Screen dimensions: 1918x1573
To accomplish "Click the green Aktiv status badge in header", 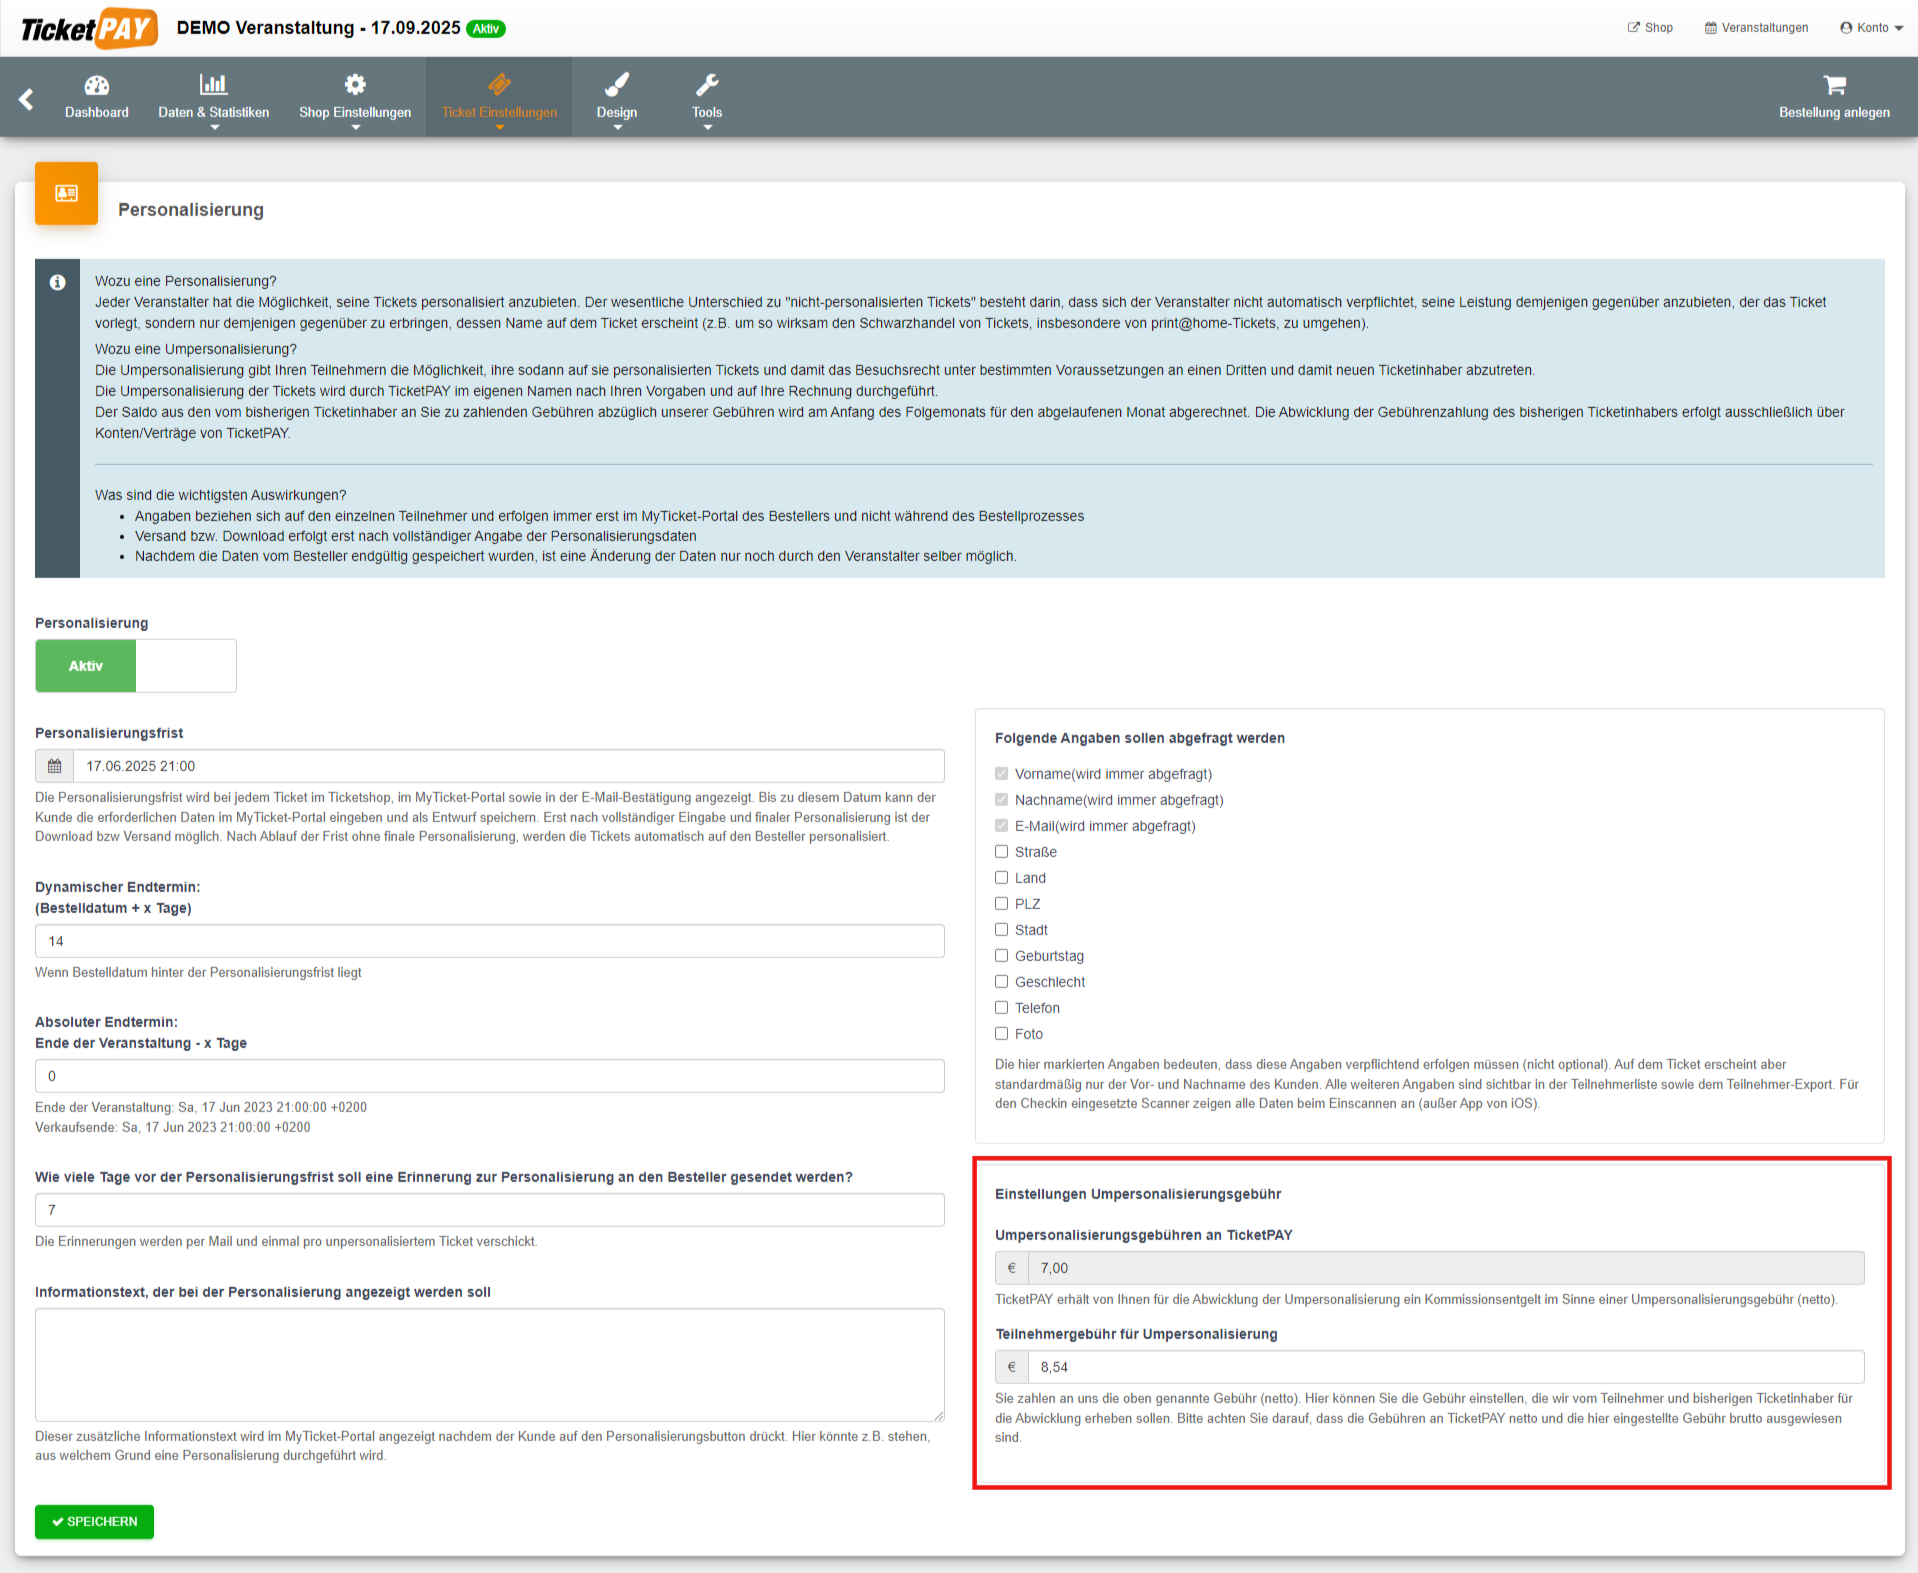I will [x=486, y=29].
